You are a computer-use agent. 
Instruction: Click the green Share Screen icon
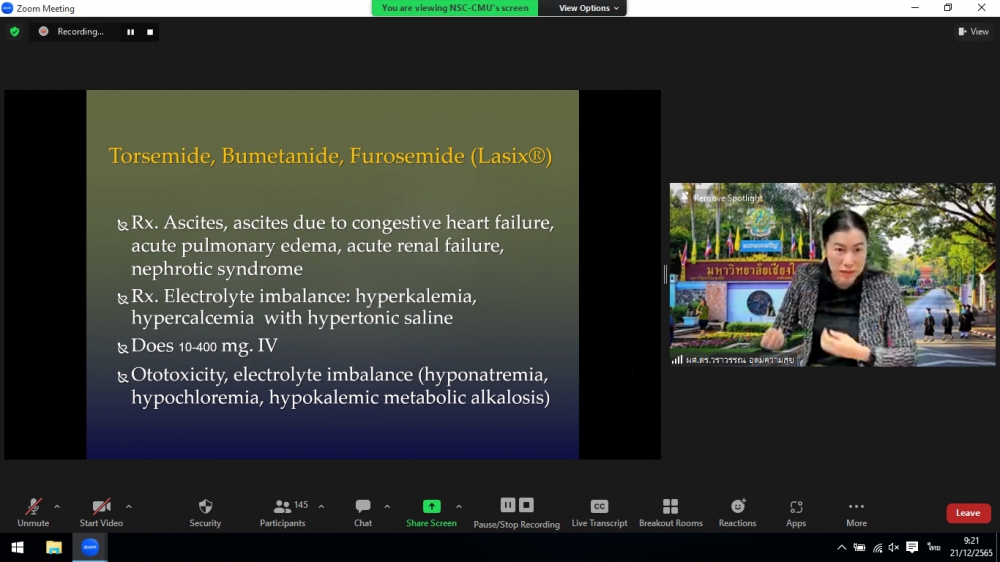tap(431, 507)
